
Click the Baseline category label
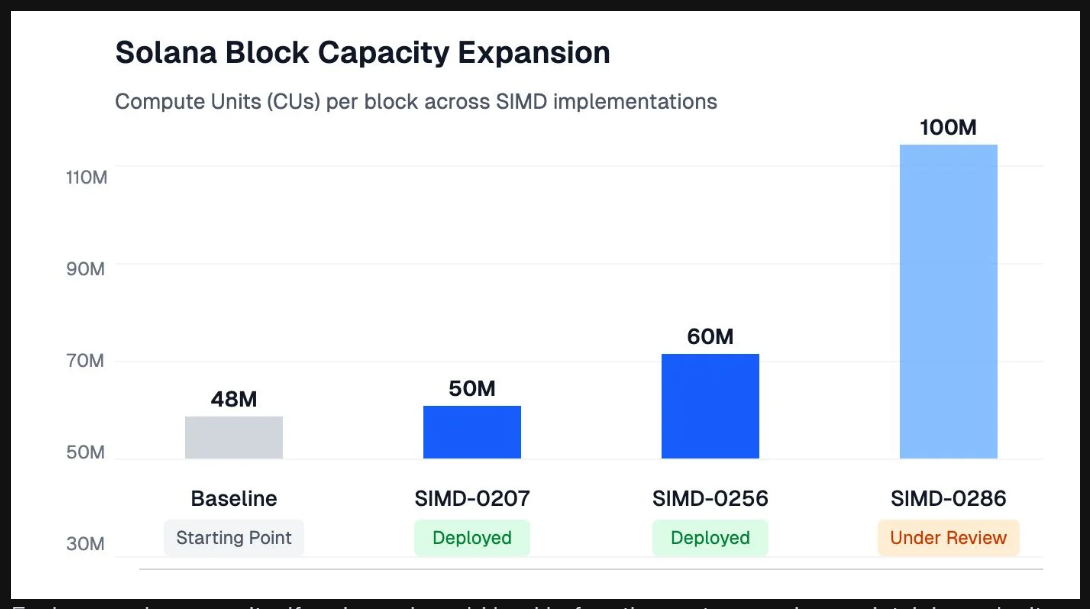234,498
